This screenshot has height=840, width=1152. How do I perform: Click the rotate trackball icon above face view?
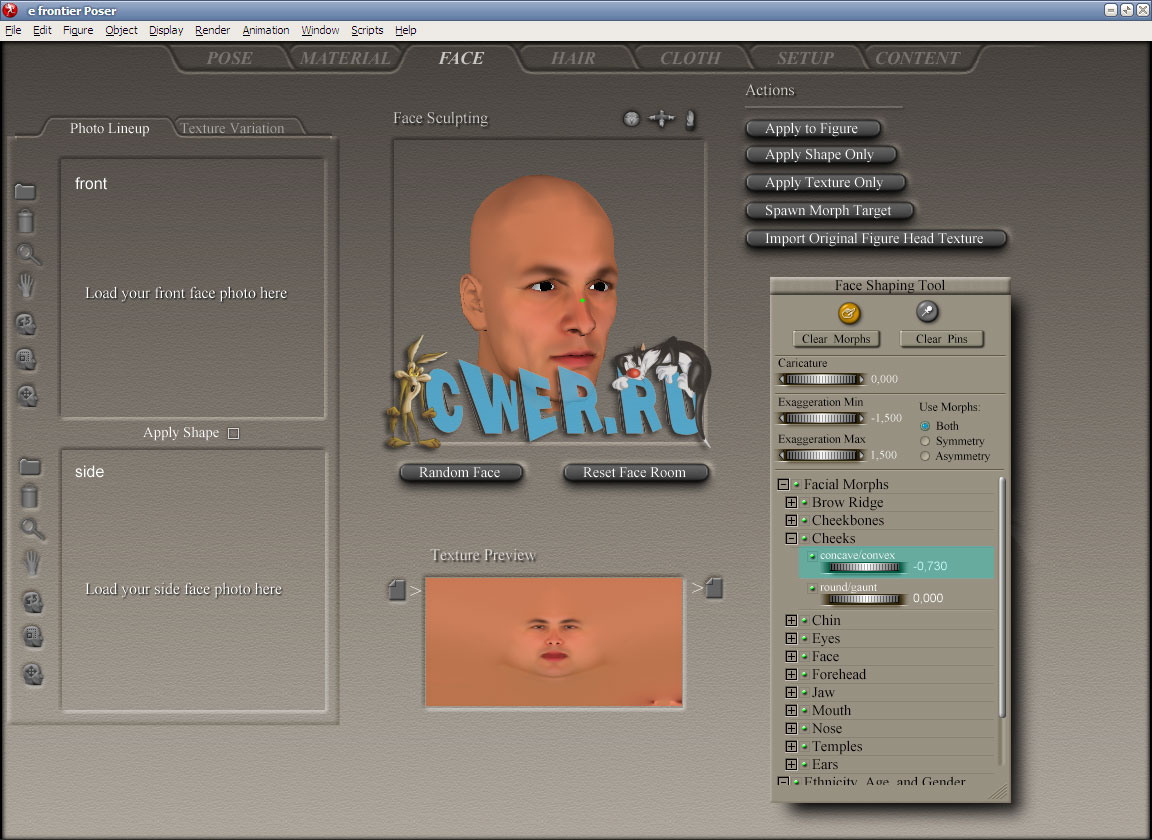[631, 119]
